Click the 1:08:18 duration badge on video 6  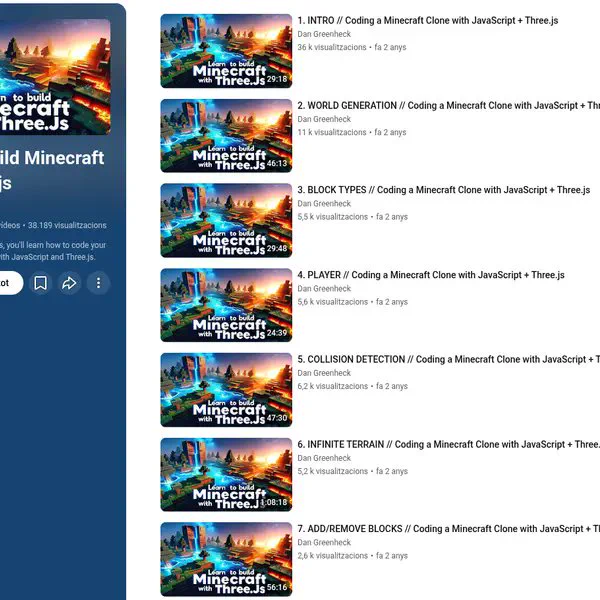point(274,502)
